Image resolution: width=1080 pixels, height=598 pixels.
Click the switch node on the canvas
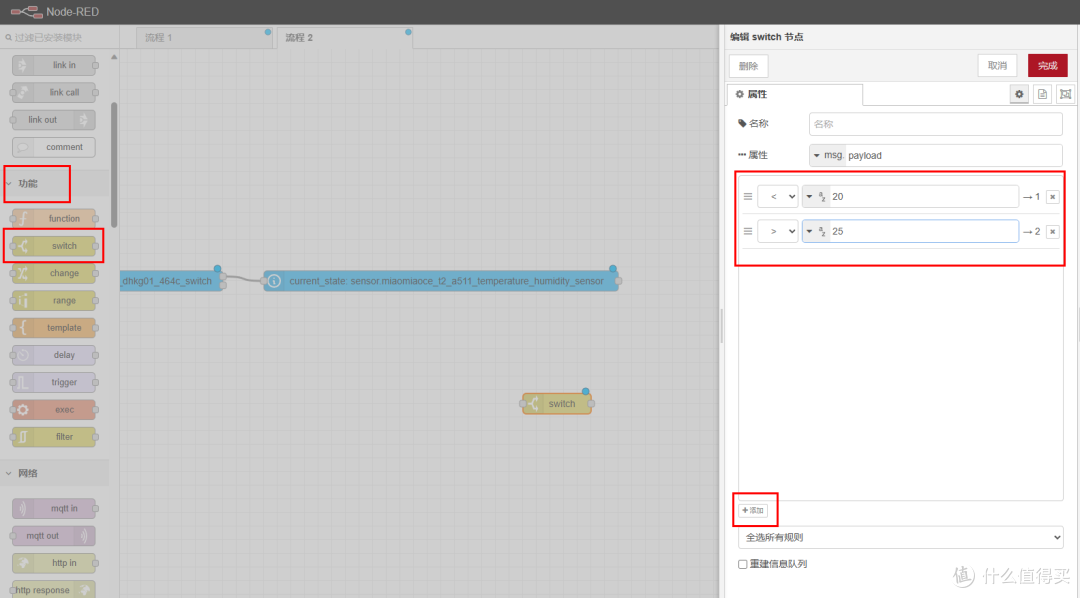click(x=557, y=404)
